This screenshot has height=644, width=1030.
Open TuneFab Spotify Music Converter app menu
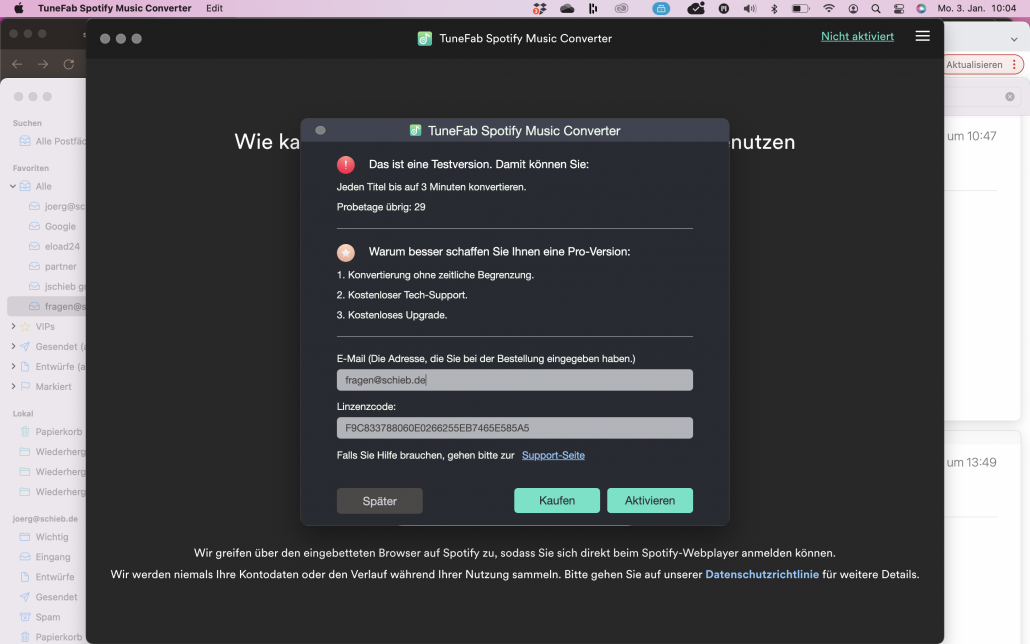pyautogui.click(x=114, y=8)
